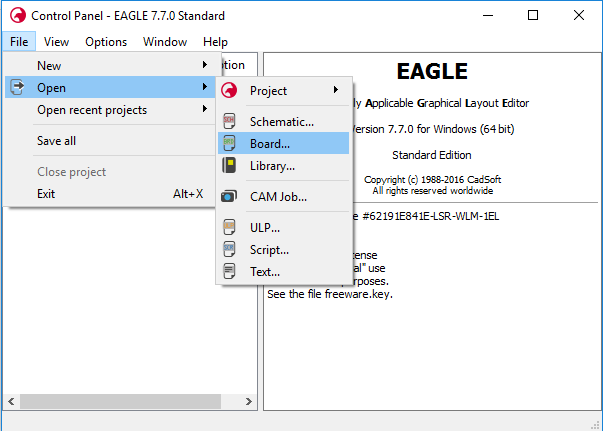This screenshot has height=431, width=603.
Task: Expand the Project submenu arrow
Action: pyautogui.click(x=335, y=91)
